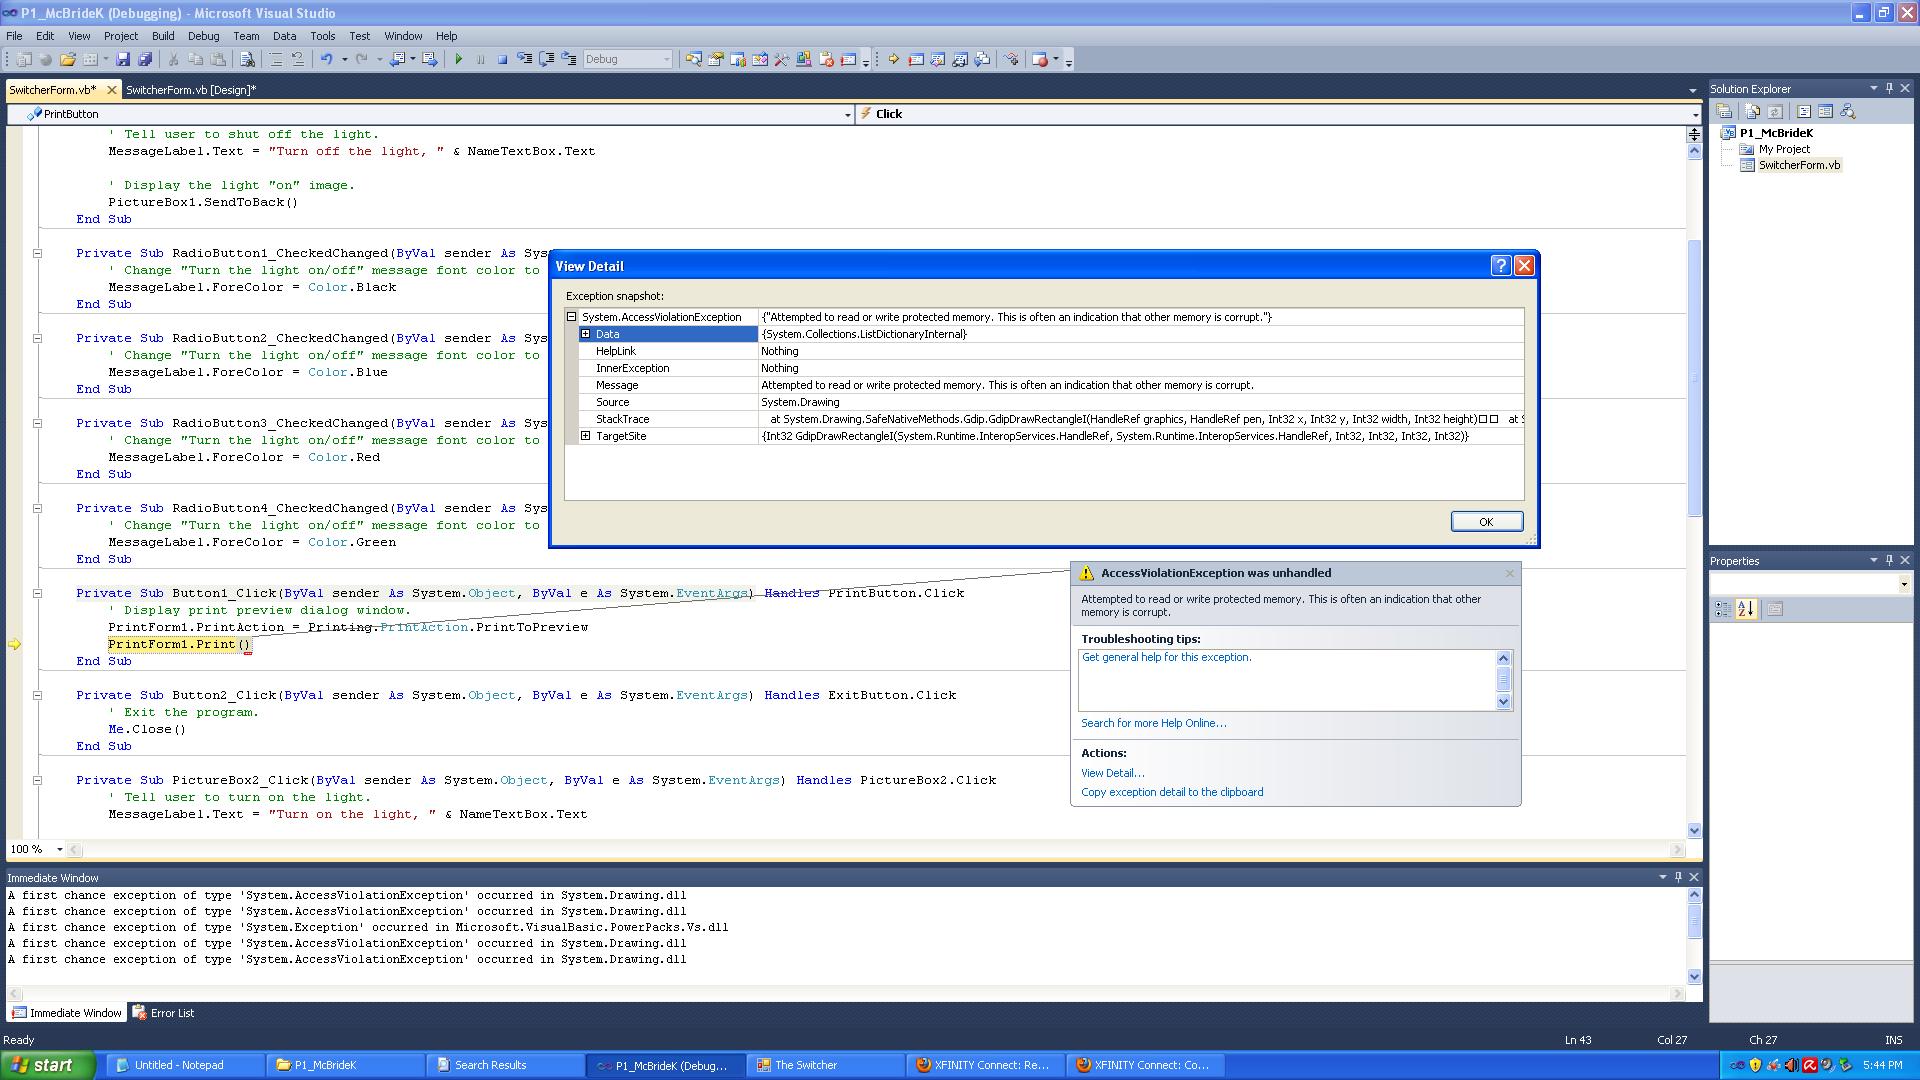1920x1080 pixels.
Task: Select My Project in Solution Explorer
Action: (x=1784, y=149)
